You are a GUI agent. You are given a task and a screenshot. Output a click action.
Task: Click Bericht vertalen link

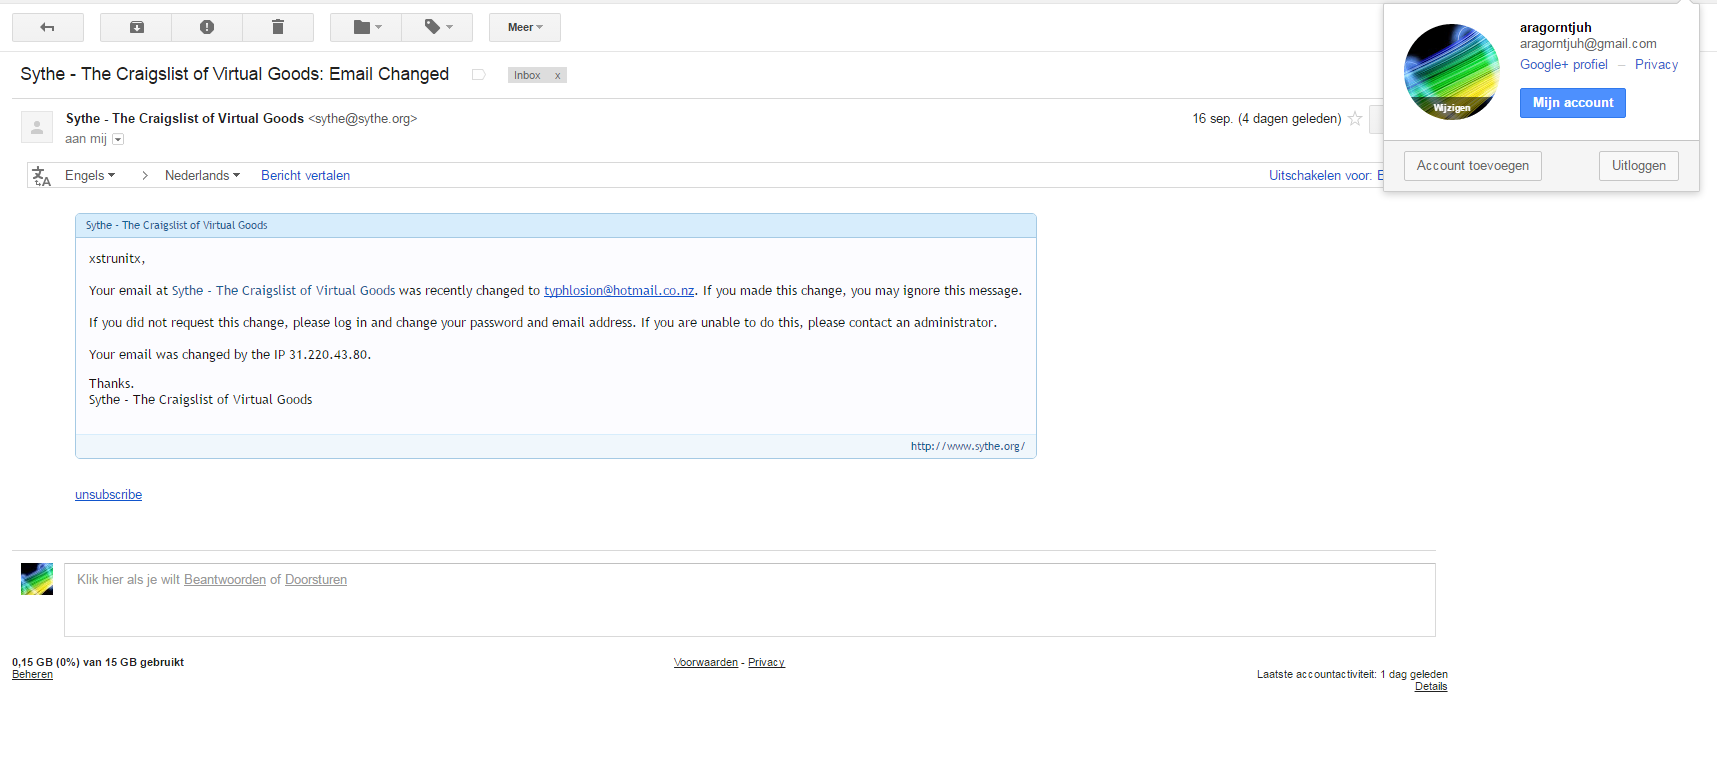305,175
